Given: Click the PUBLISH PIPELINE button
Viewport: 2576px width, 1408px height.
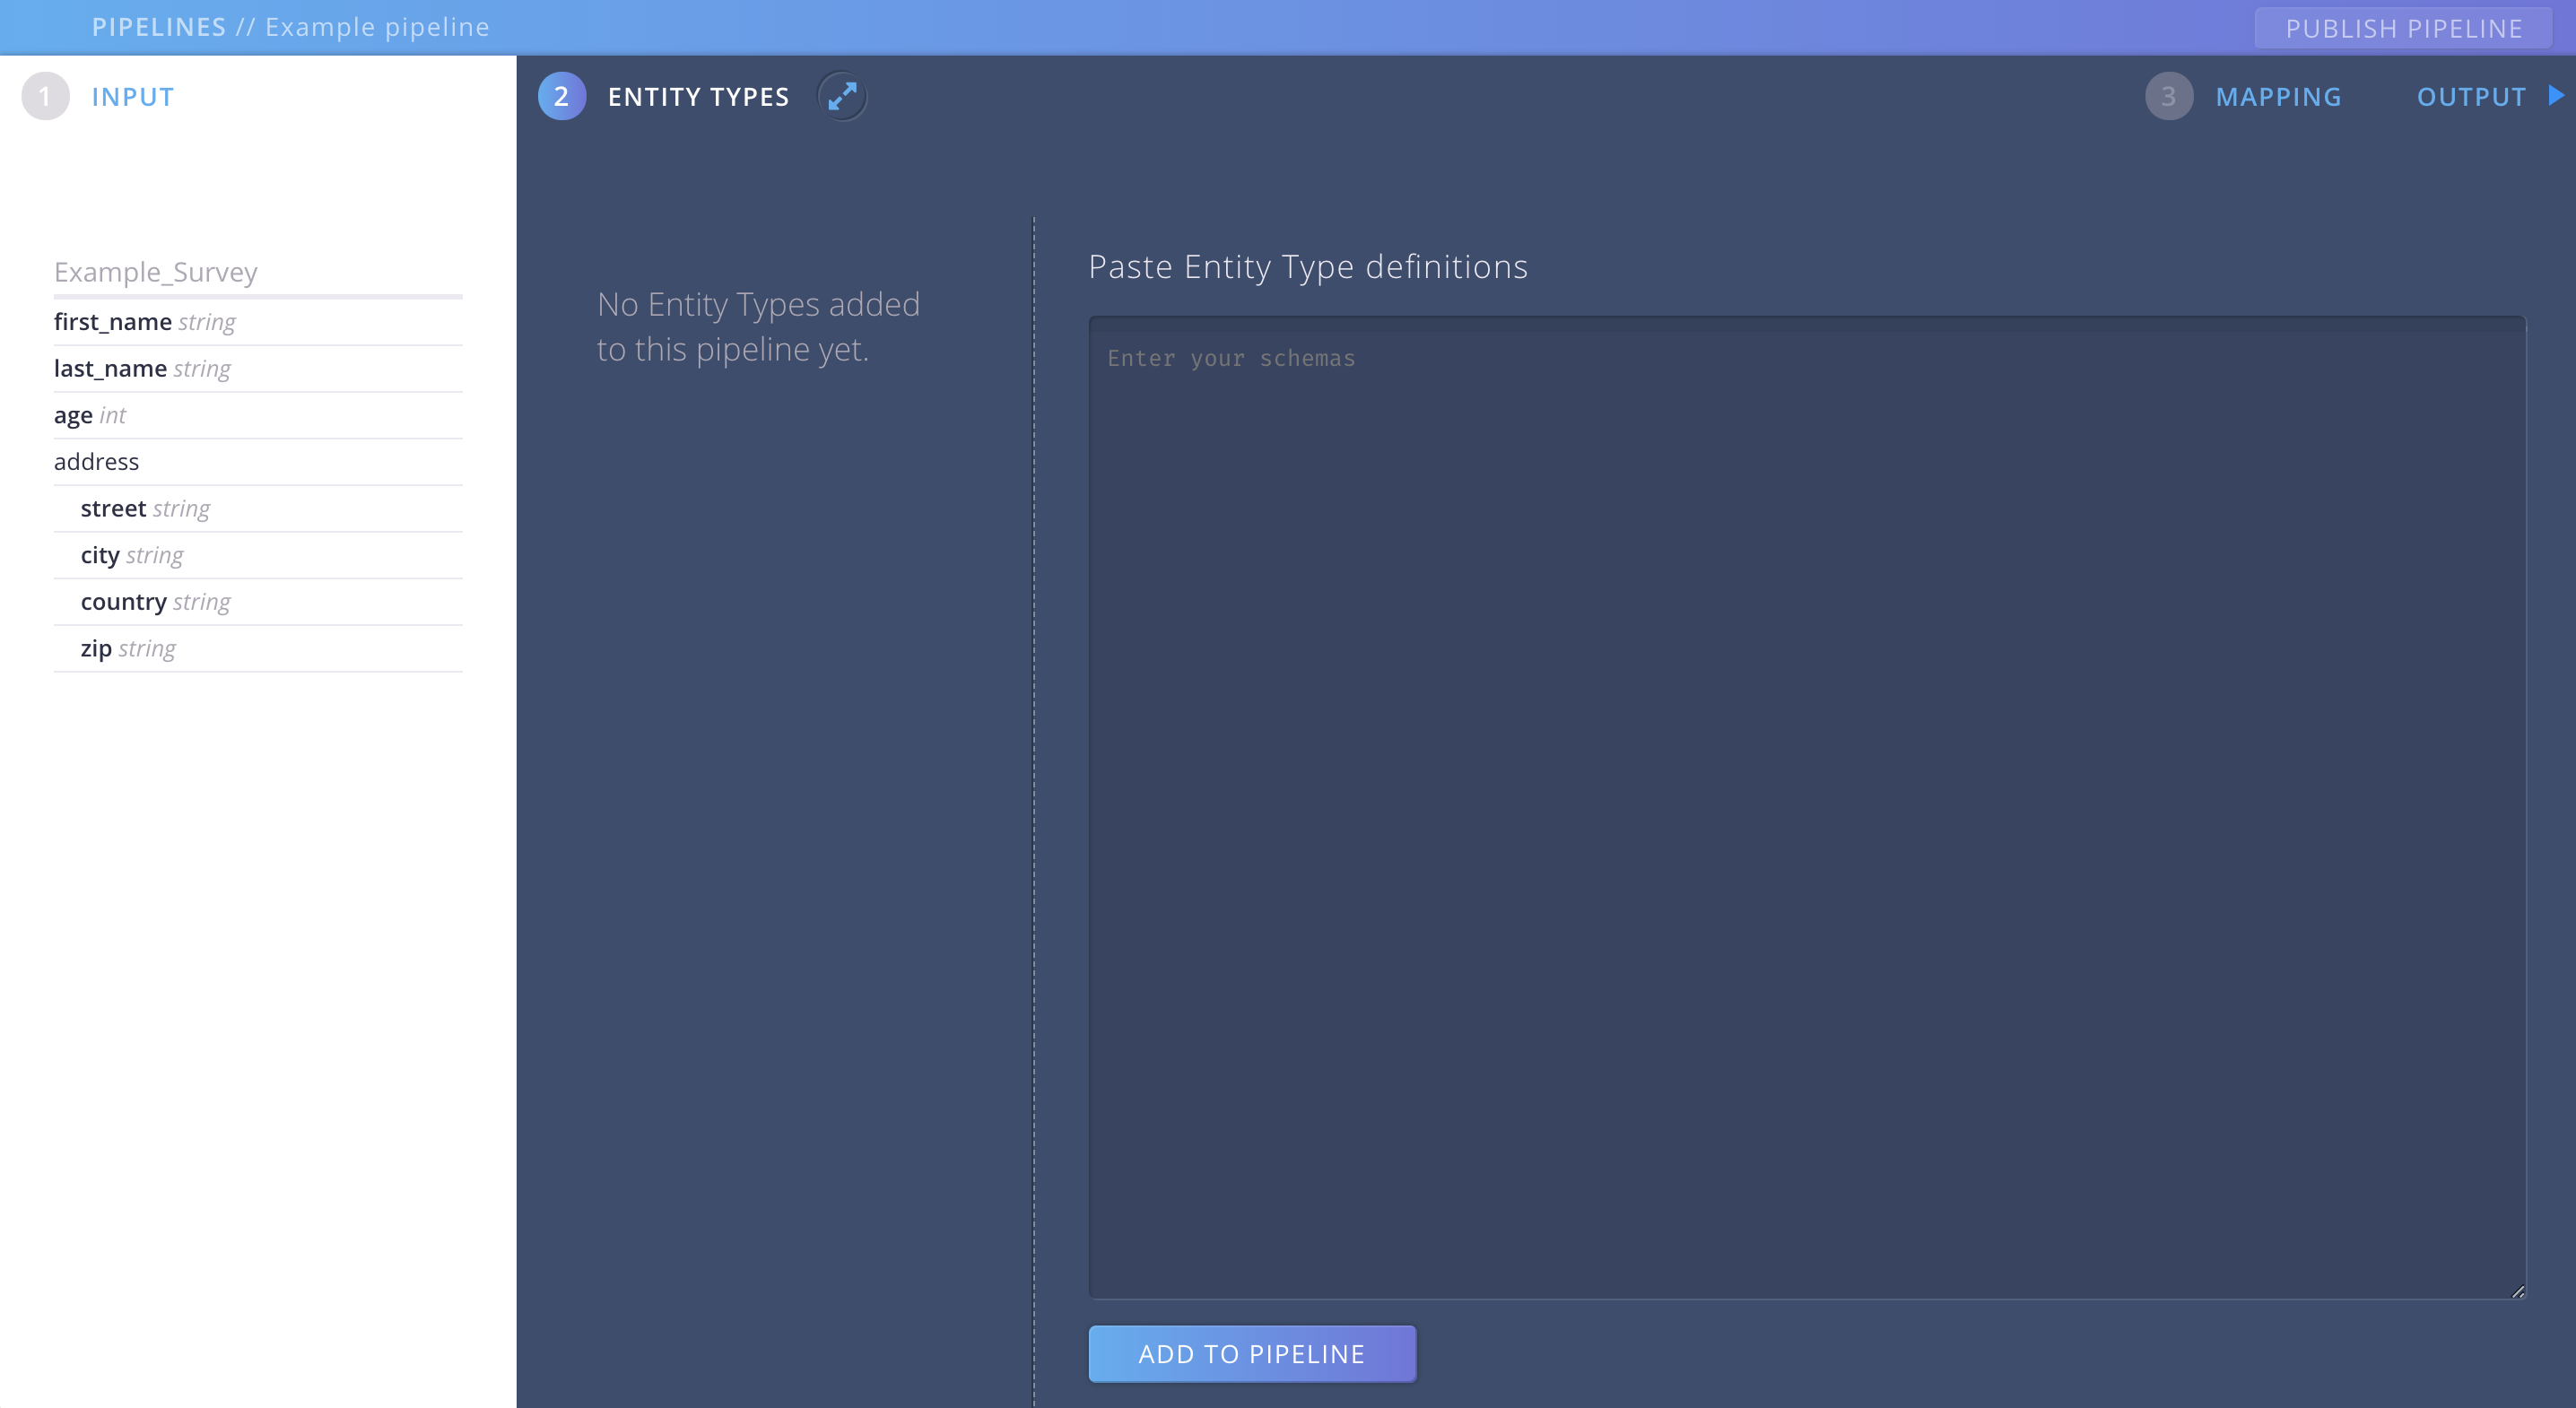Looking at the screenshot, I should coord(2403,26).
